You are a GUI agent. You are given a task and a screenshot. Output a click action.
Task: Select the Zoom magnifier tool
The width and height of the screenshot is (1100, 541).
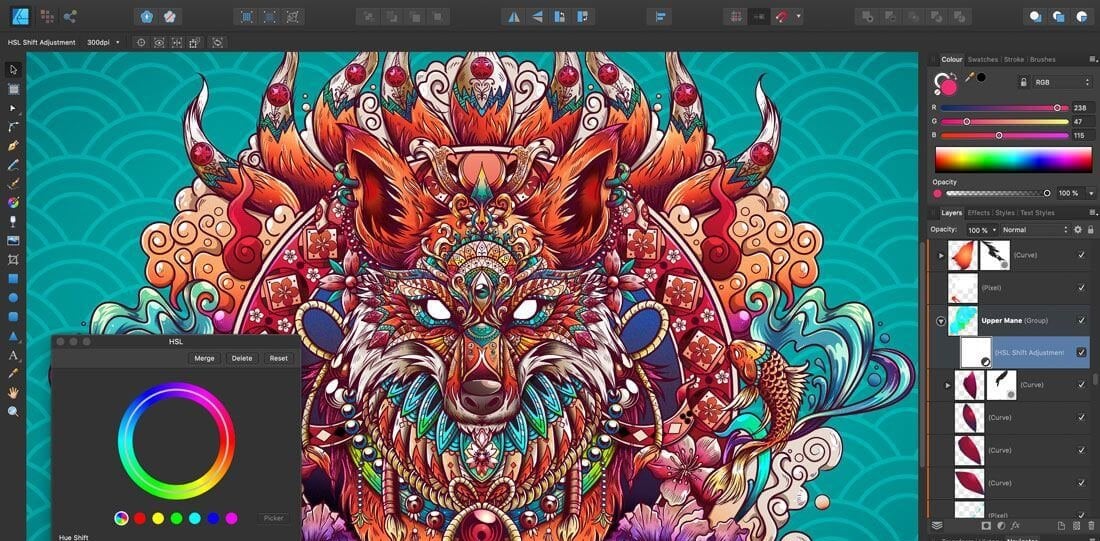(x=13, y=411)
